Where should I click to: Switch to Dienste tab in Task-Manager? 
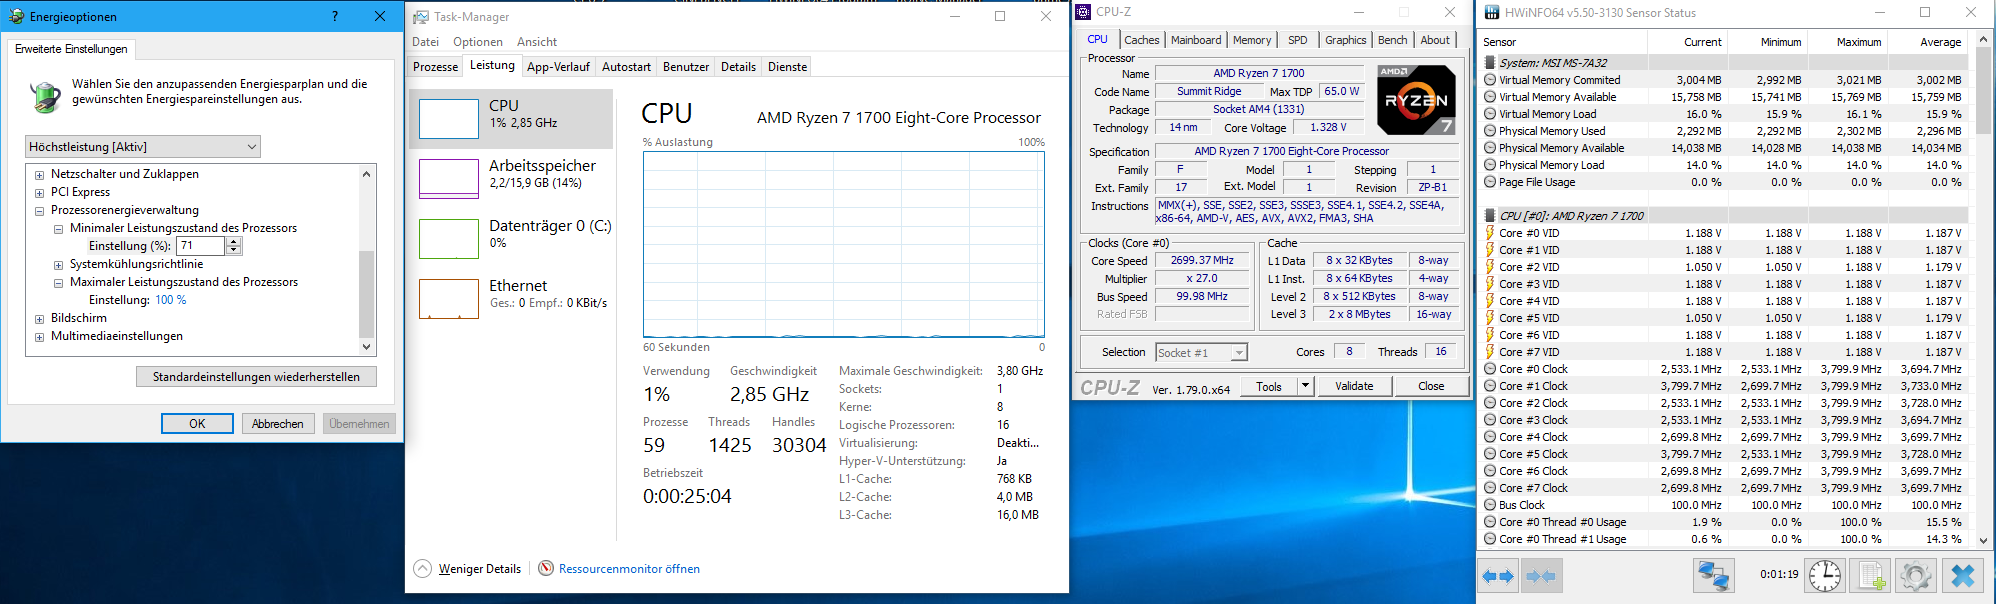(x=787, y=67)
